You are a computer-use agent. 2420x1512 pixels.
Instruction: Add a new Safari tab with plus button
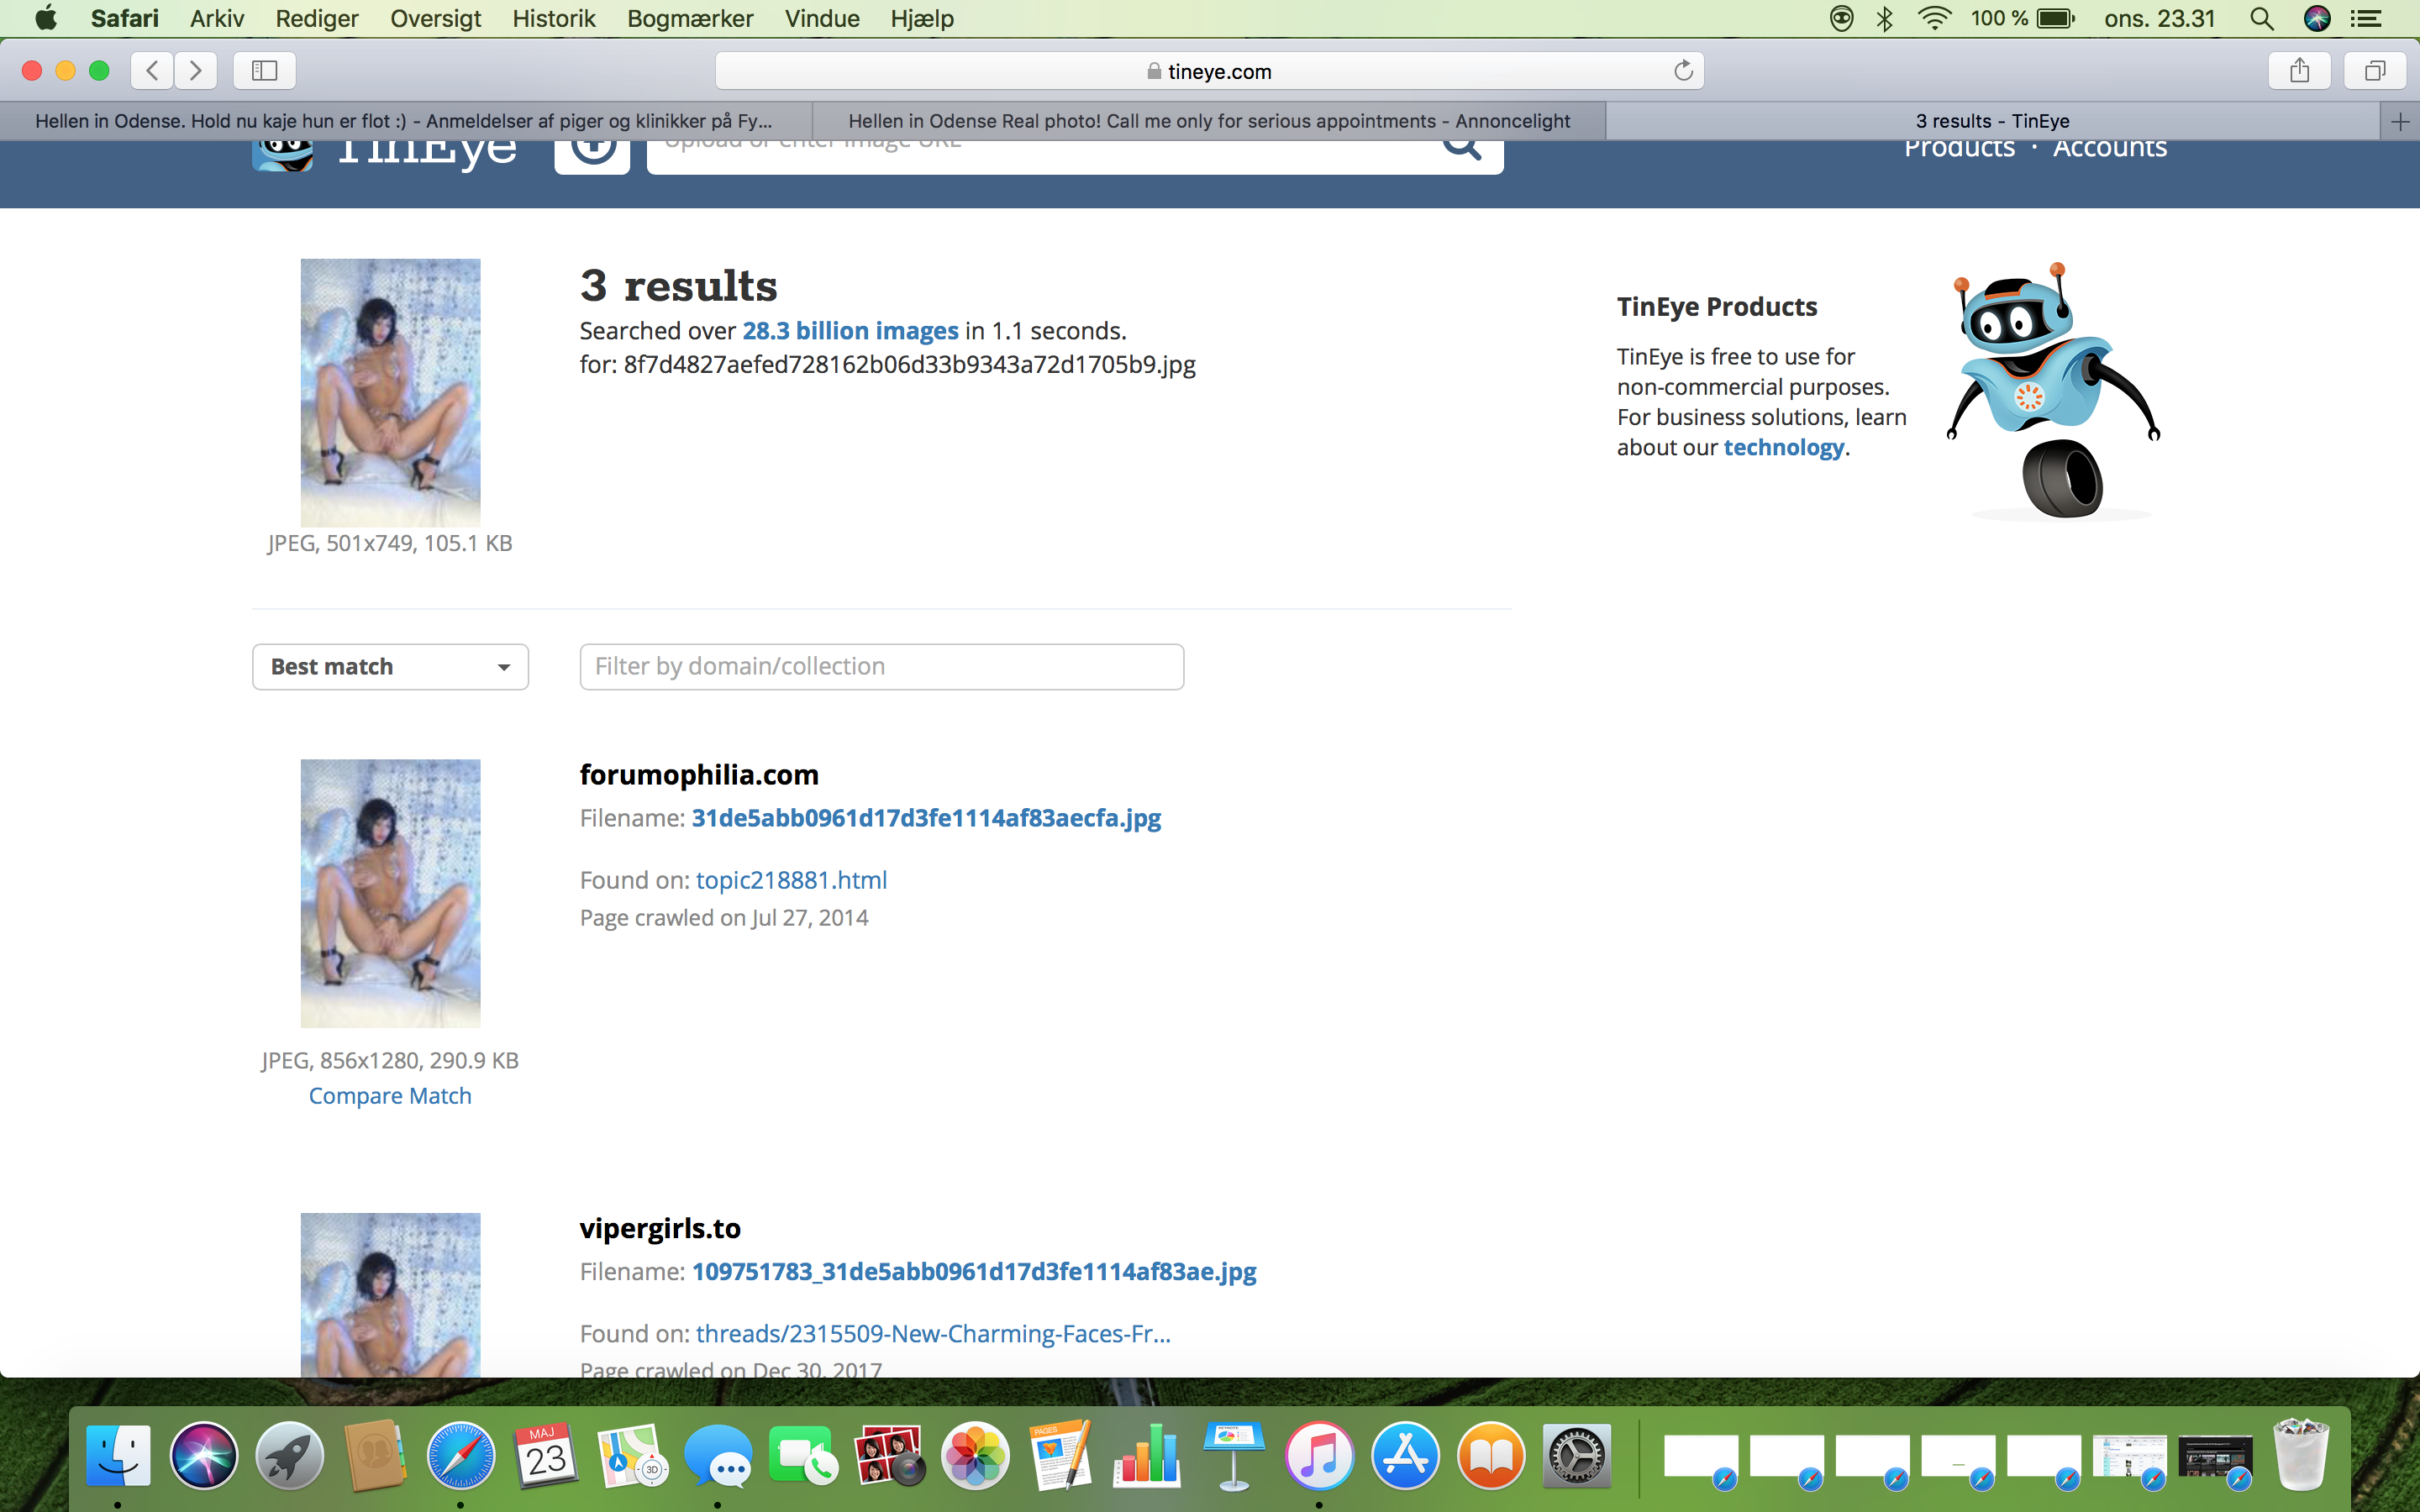tap(2399, 121)
